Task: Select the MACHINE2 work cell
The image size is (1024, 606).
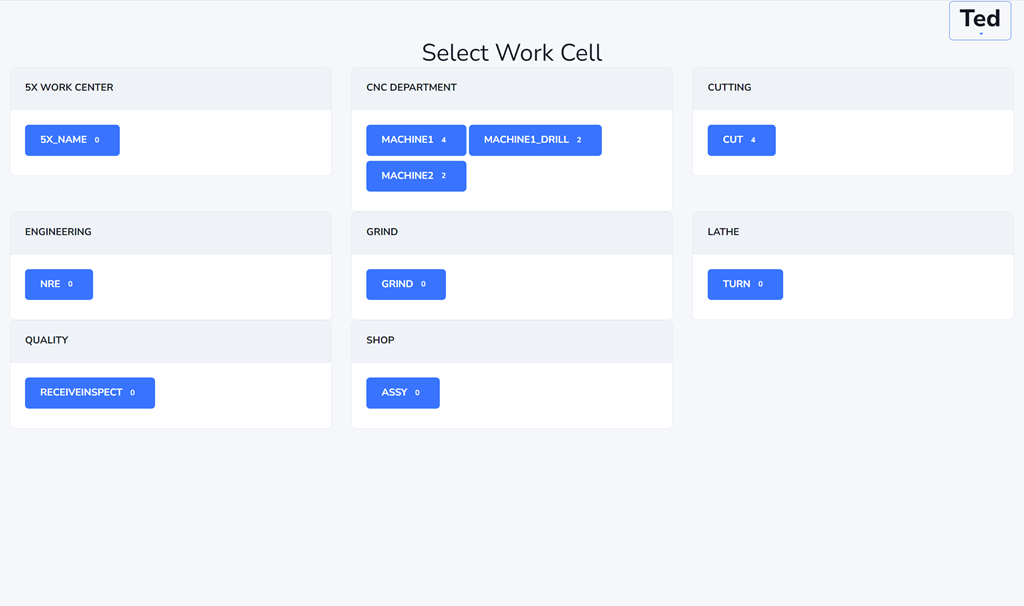Action: click(x=416, y=176)
